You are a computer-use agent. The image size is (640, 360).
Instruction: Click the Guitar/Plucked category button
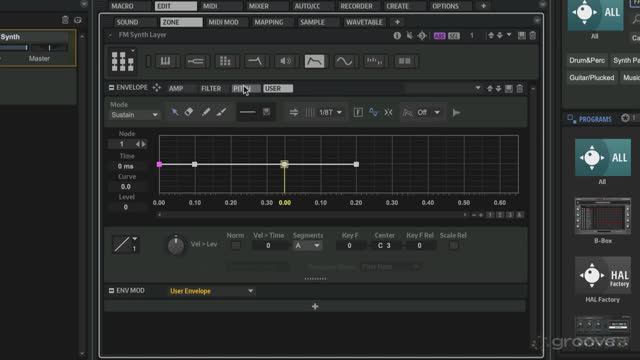591,78
